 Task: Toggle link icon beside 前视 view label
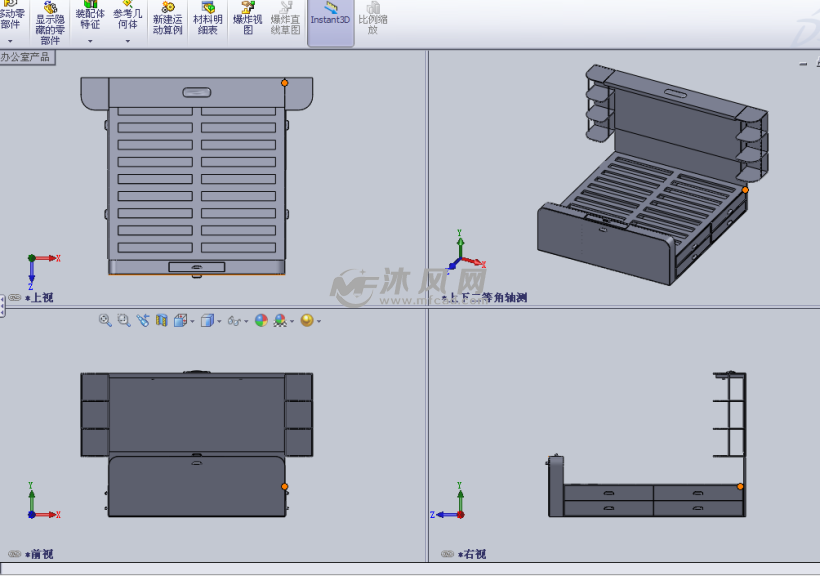pyautogui.click(x=14, y=554)
